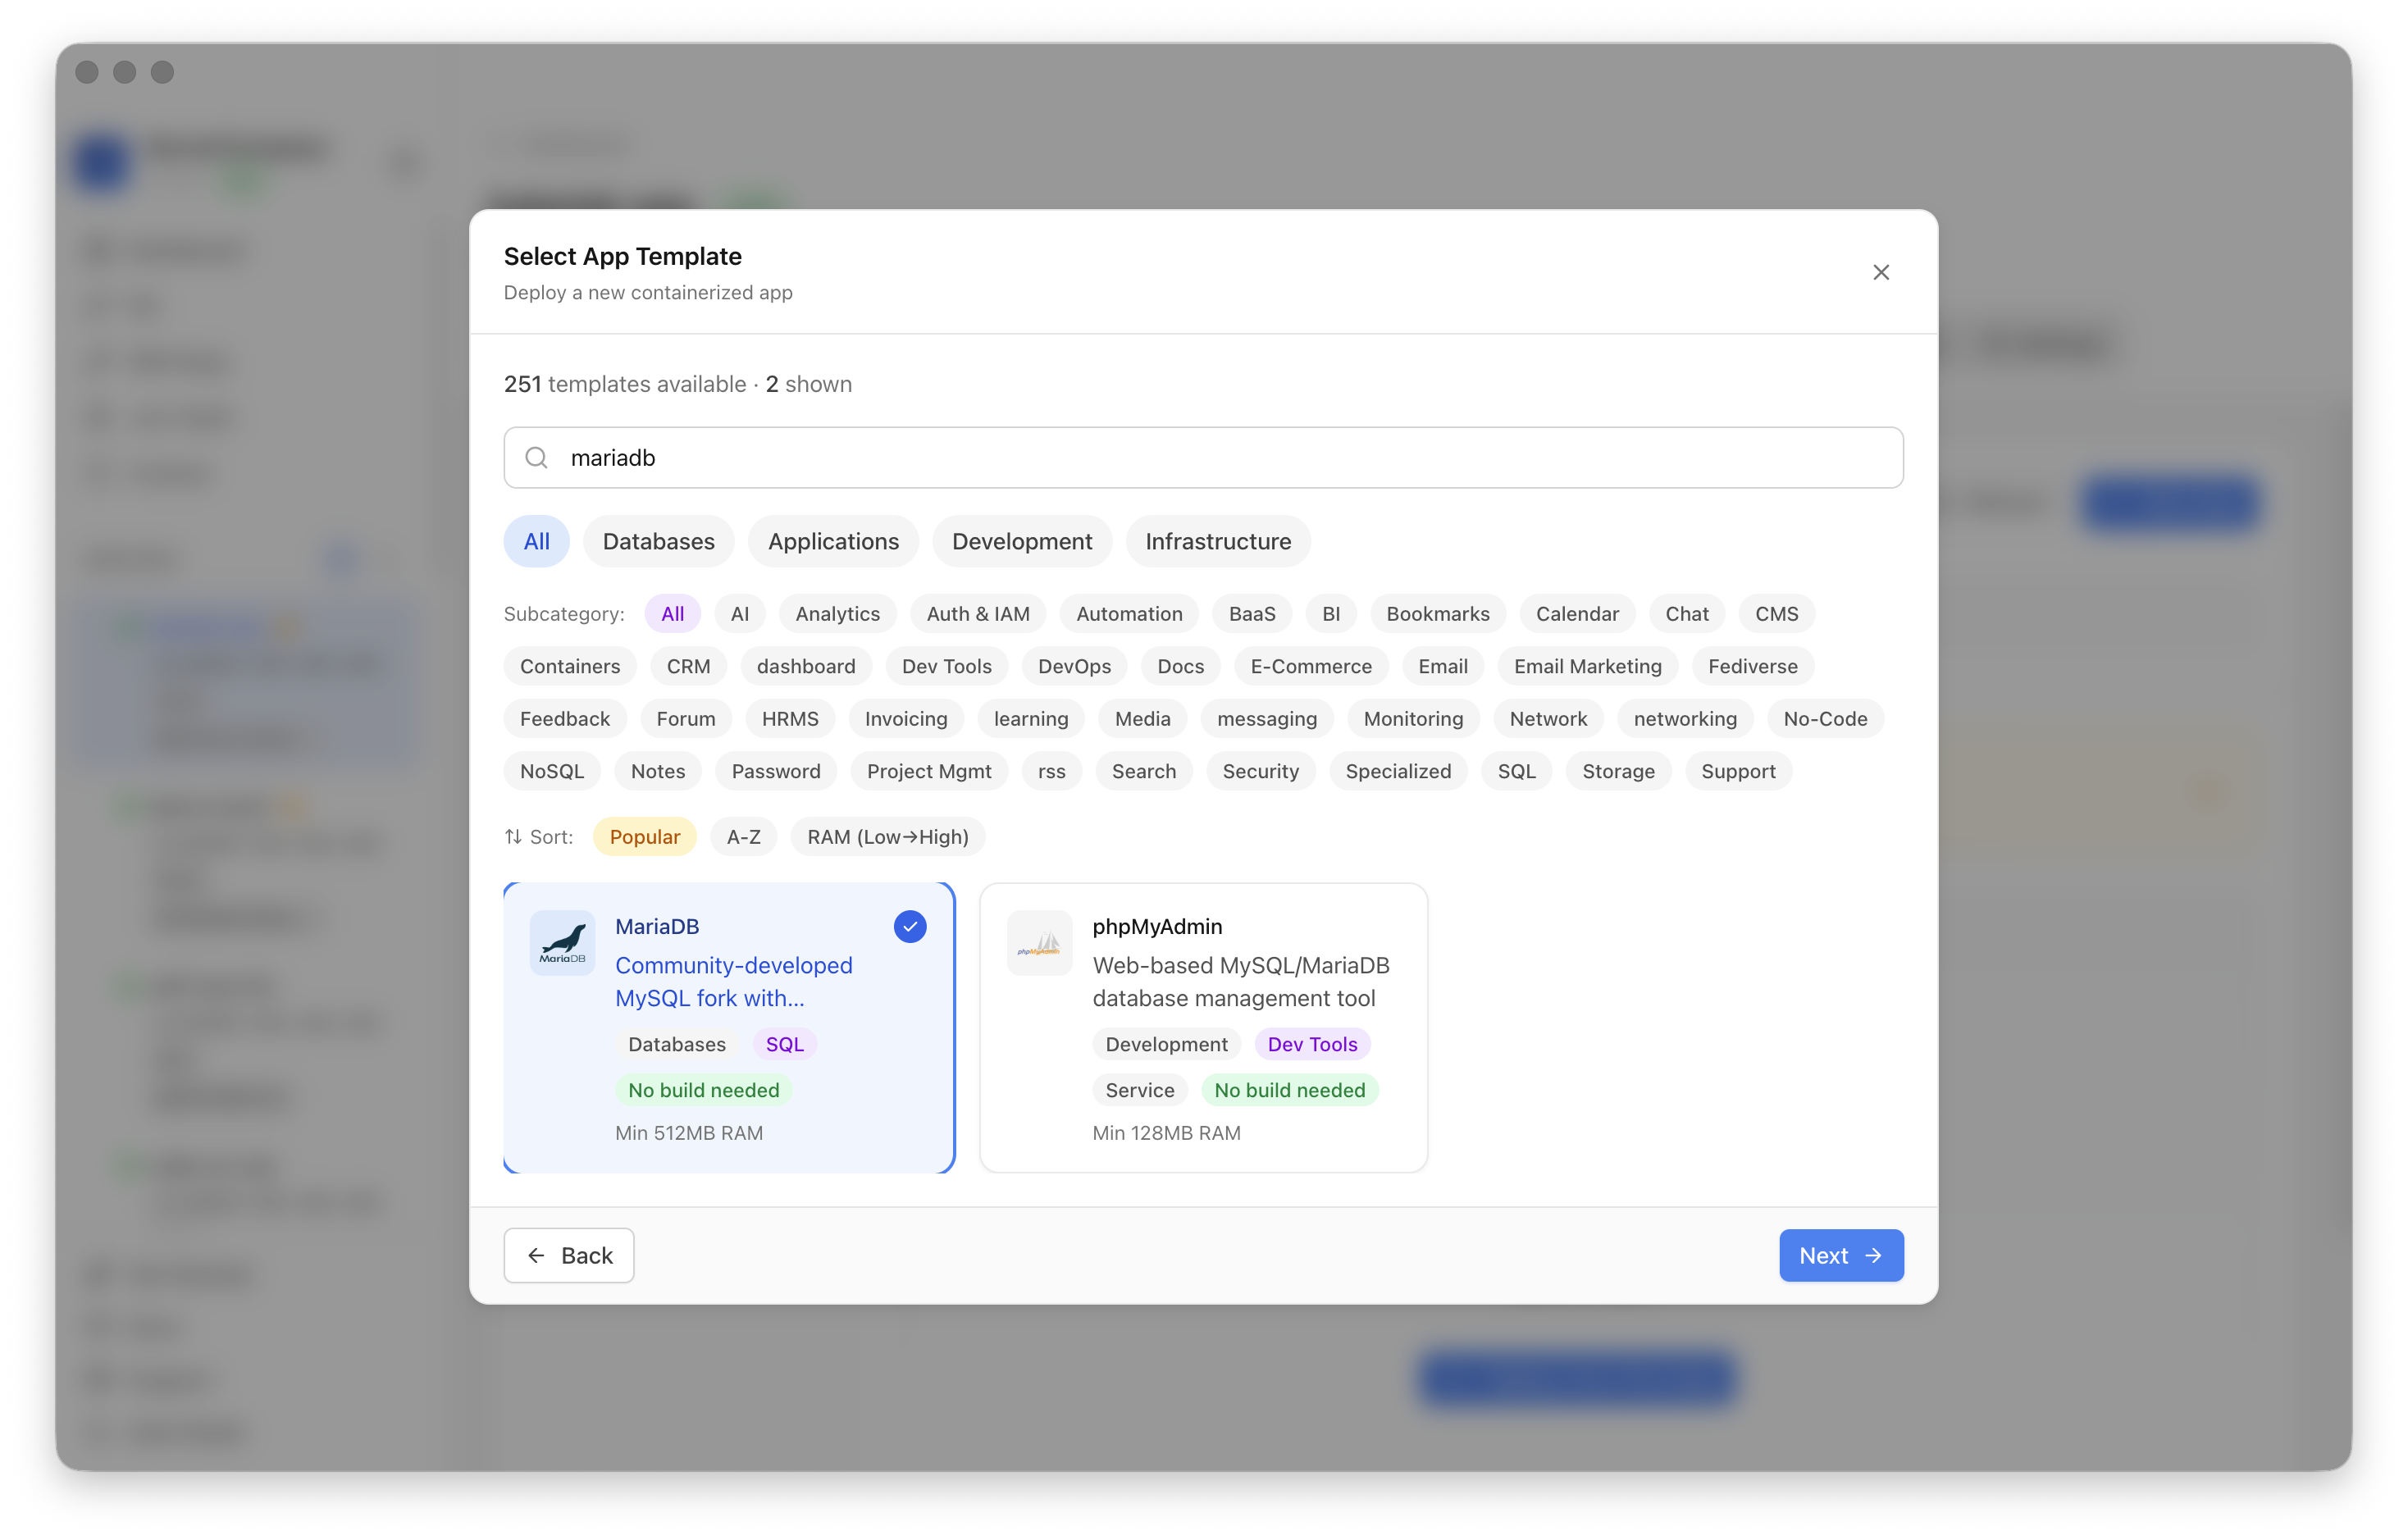
Task: Filter by the AI subcategory
Action: (x=740, y=613)
